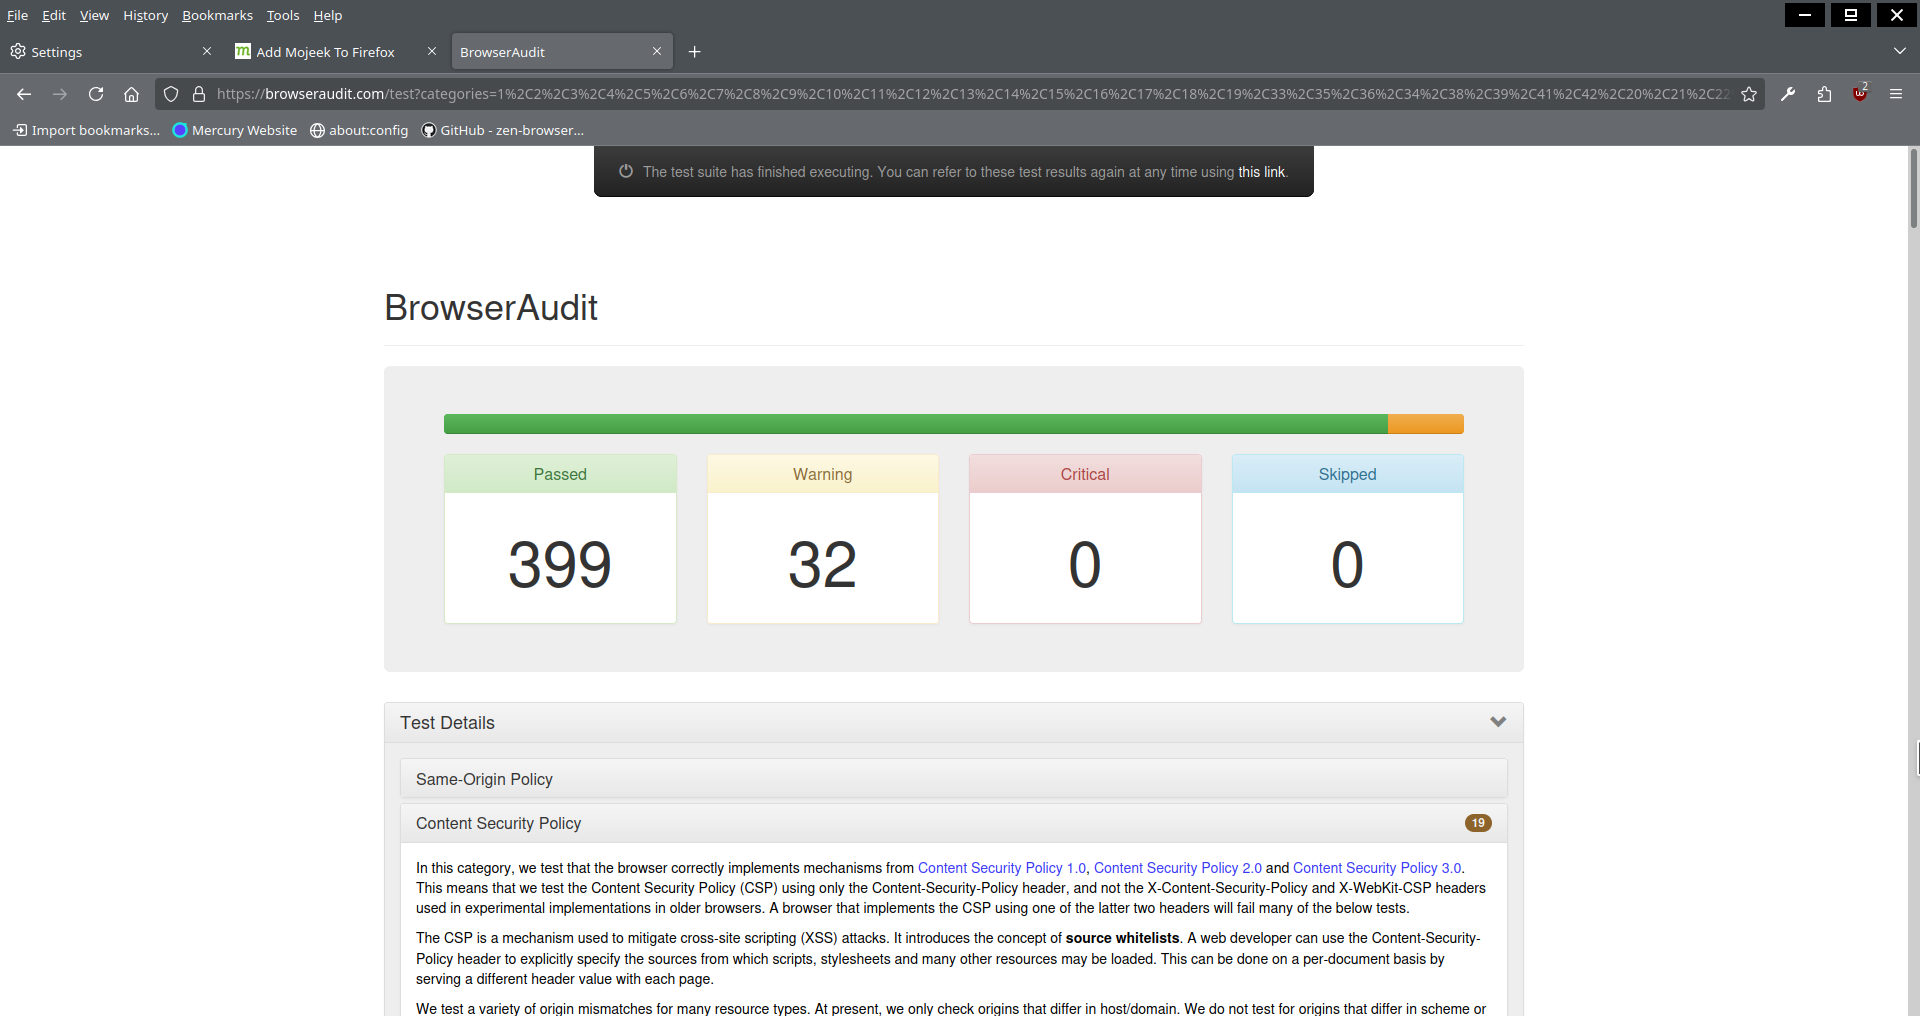This screenshot has height=1016, width=1920.
Task: Click the BrowserAudit page heading
Action: point(491,308)
